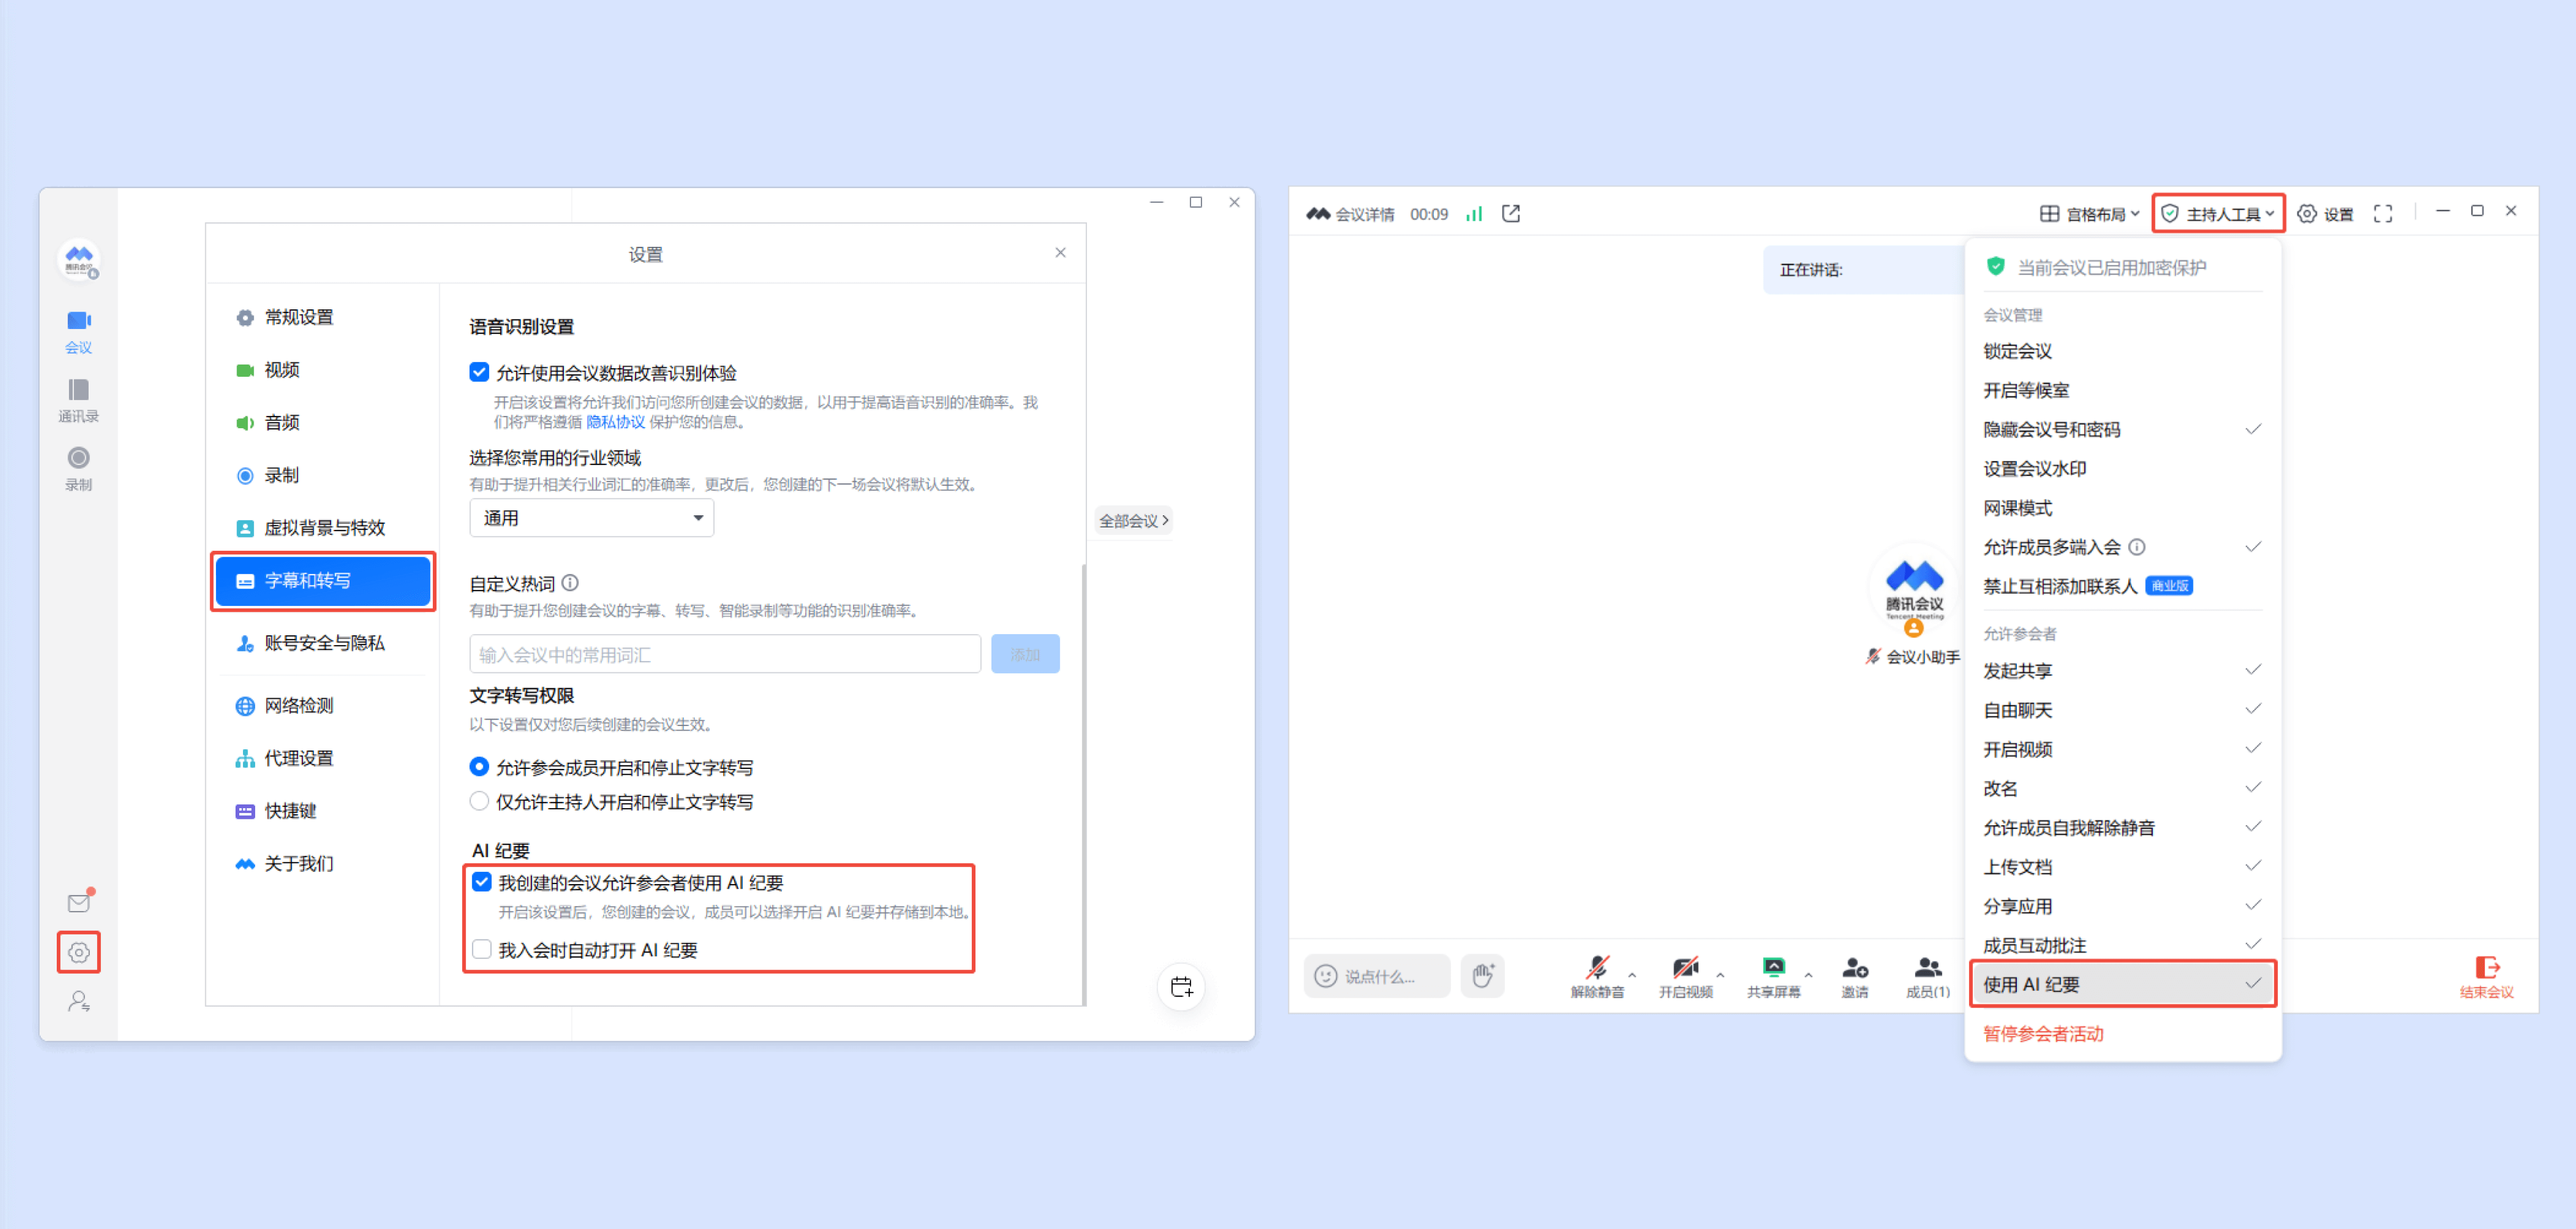Click the schedule meeting calendar icon
The width and height of the screenshot is (2576, 1229).
tap(1181, 987)
